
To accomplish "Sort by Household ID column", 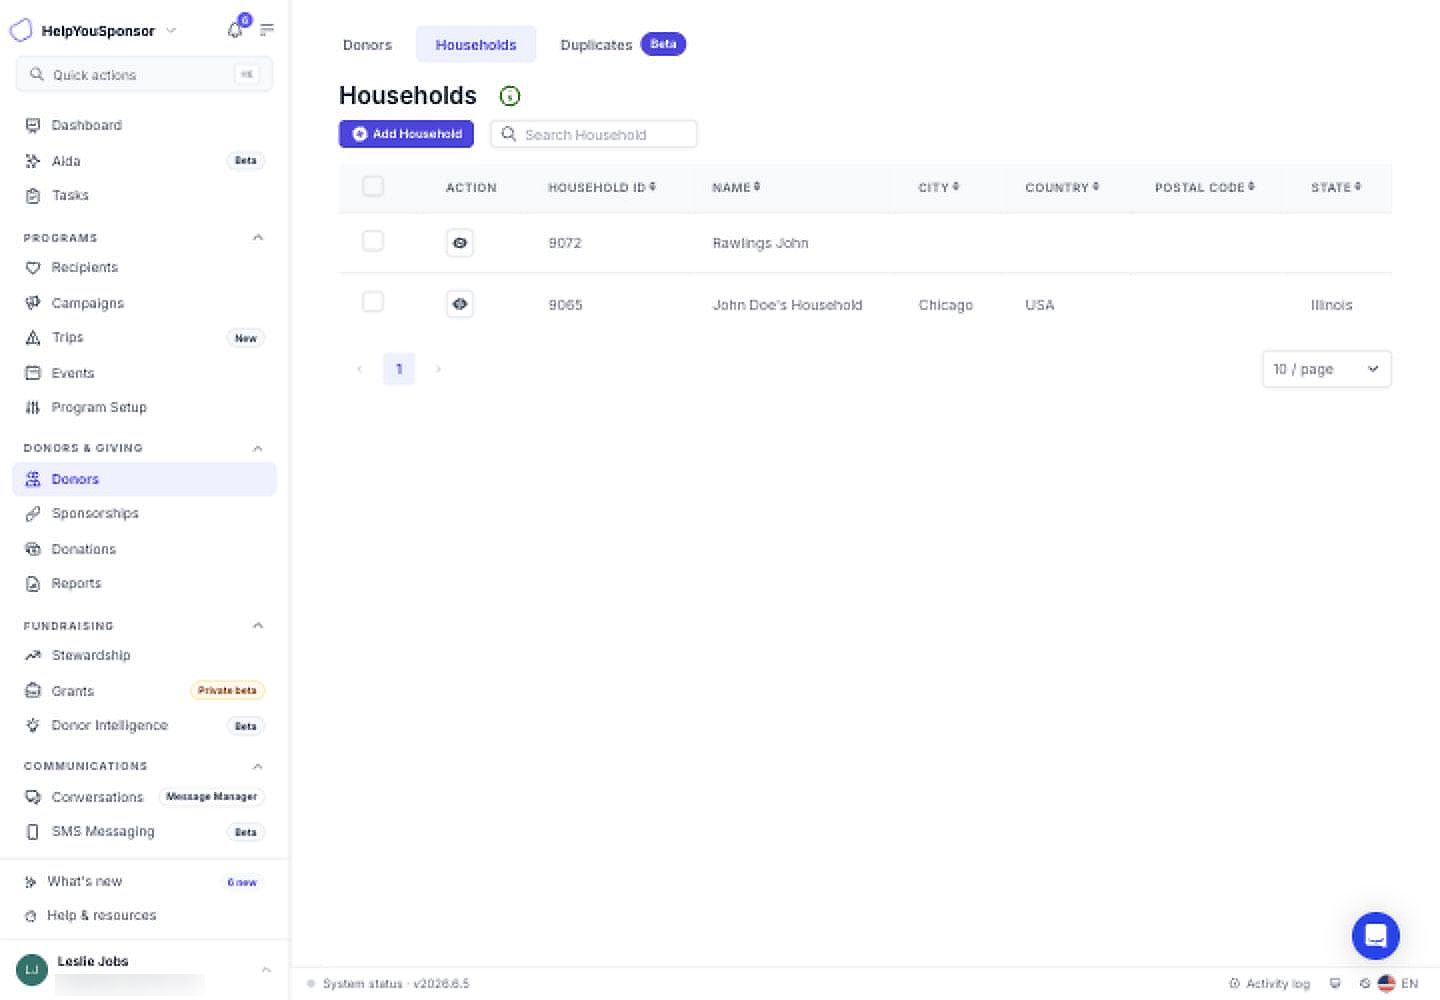I will click(x=602, y=187).
